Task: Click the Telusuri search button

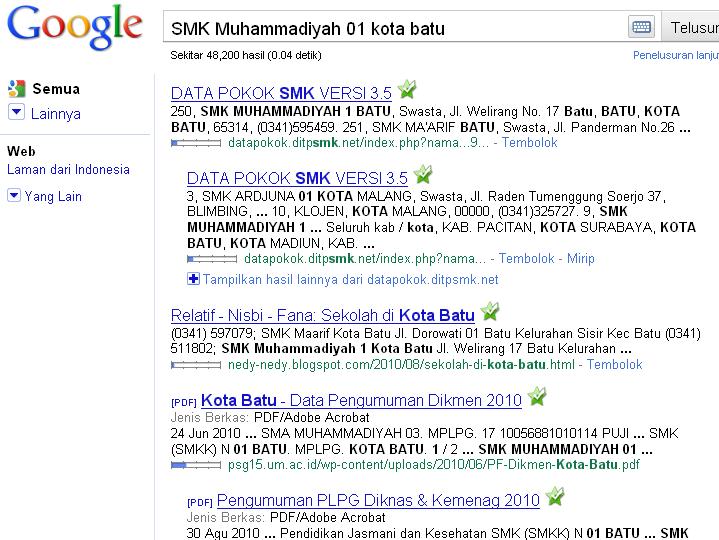Action: pos(691,28)
